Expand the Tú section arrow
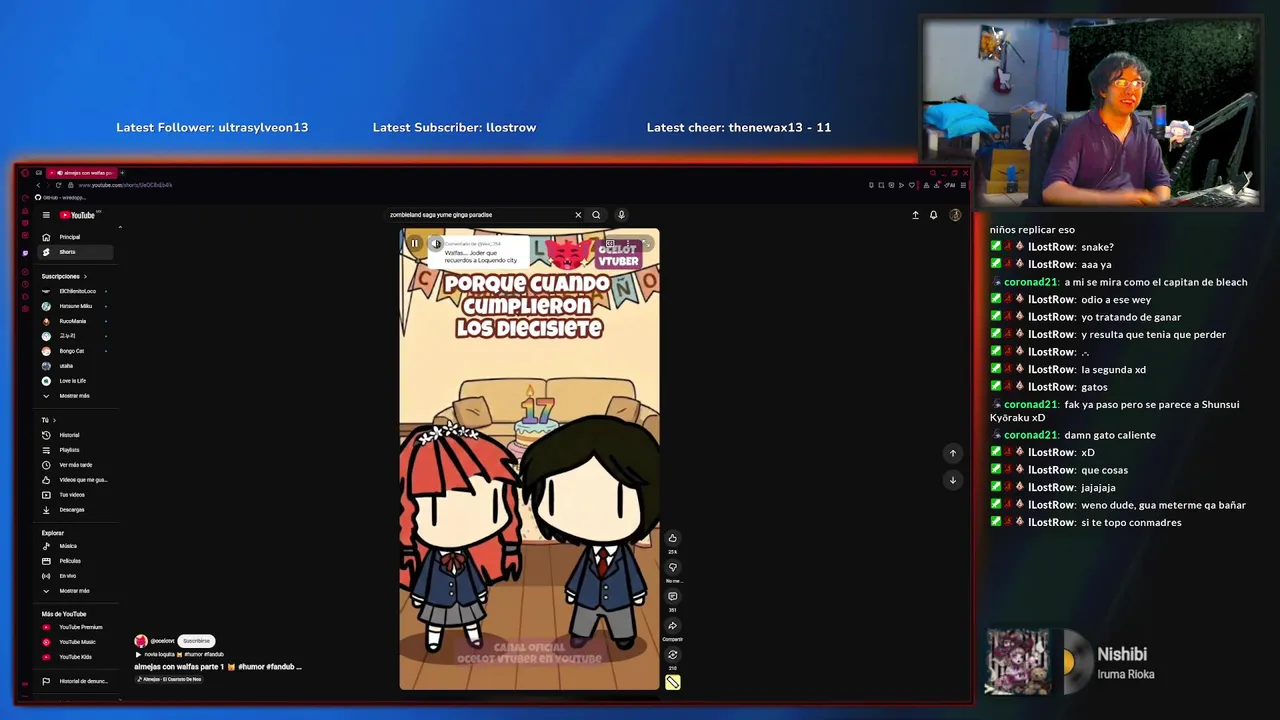Viewport: 1280px width, 720px height. [54, 420]
